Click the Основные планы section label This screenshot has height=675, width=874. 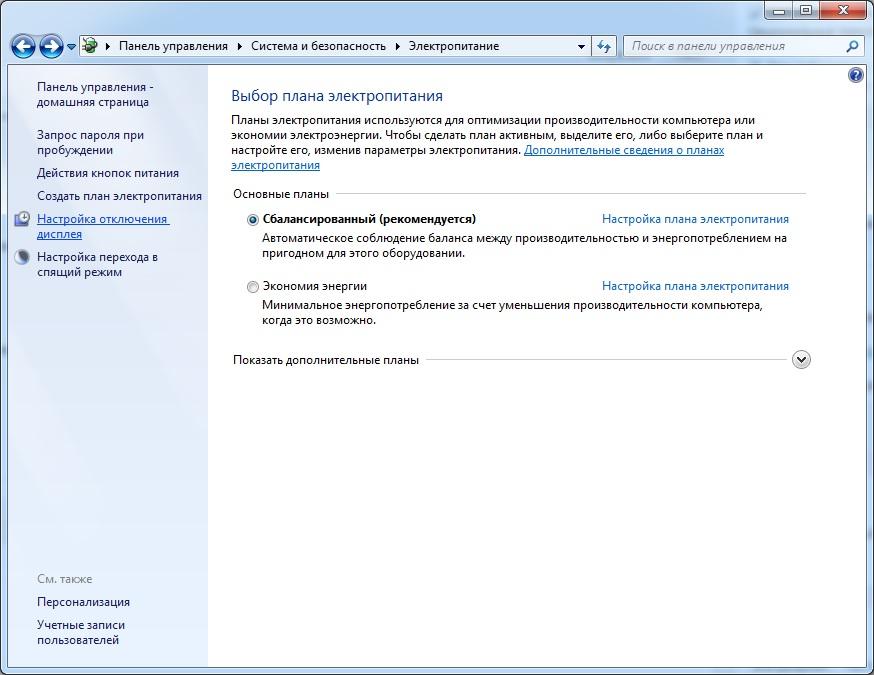pyautogui.click(x=281, y=194)
